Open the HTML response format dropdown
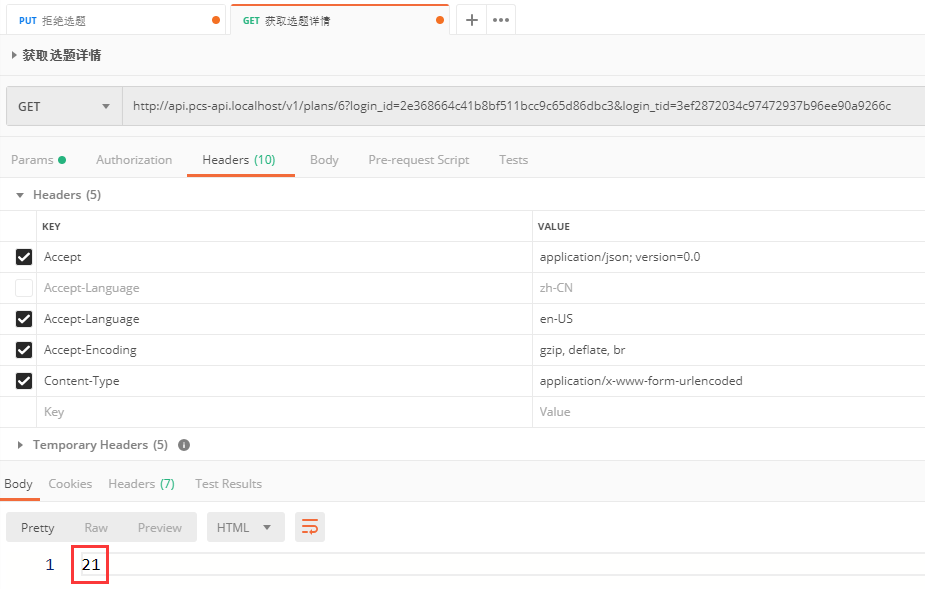This screenshot has height=589, width=925. (245, 527)
